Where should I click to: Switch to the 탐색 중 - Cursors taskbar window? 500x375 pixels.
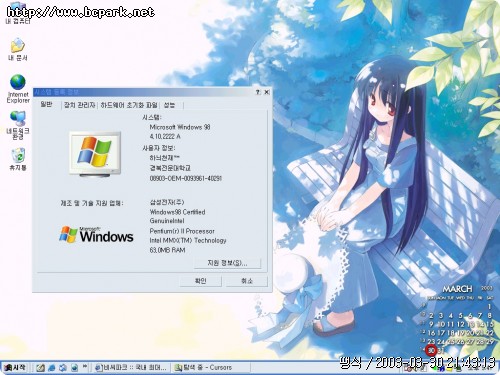click(211, 368)
